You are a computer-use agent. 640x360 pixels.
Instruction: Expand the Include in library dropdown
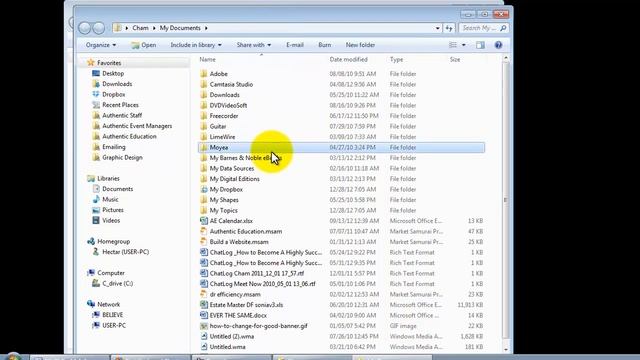pos(196,45)
